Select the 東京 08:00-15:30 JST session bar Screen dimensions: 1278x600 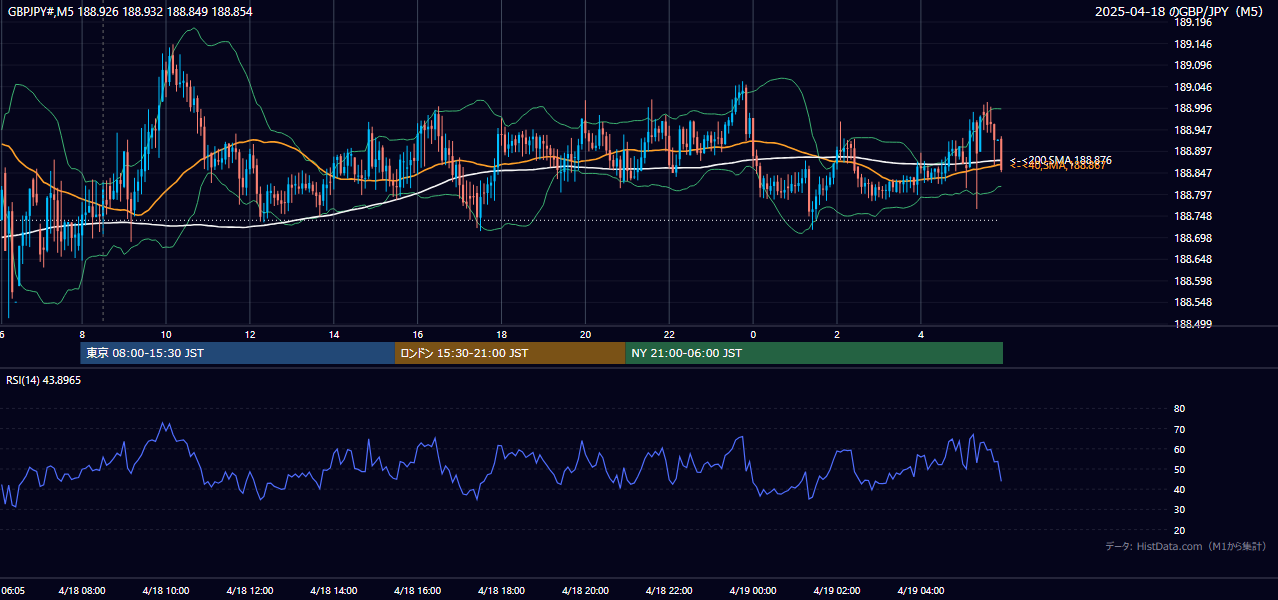click(x=238, y=353)
